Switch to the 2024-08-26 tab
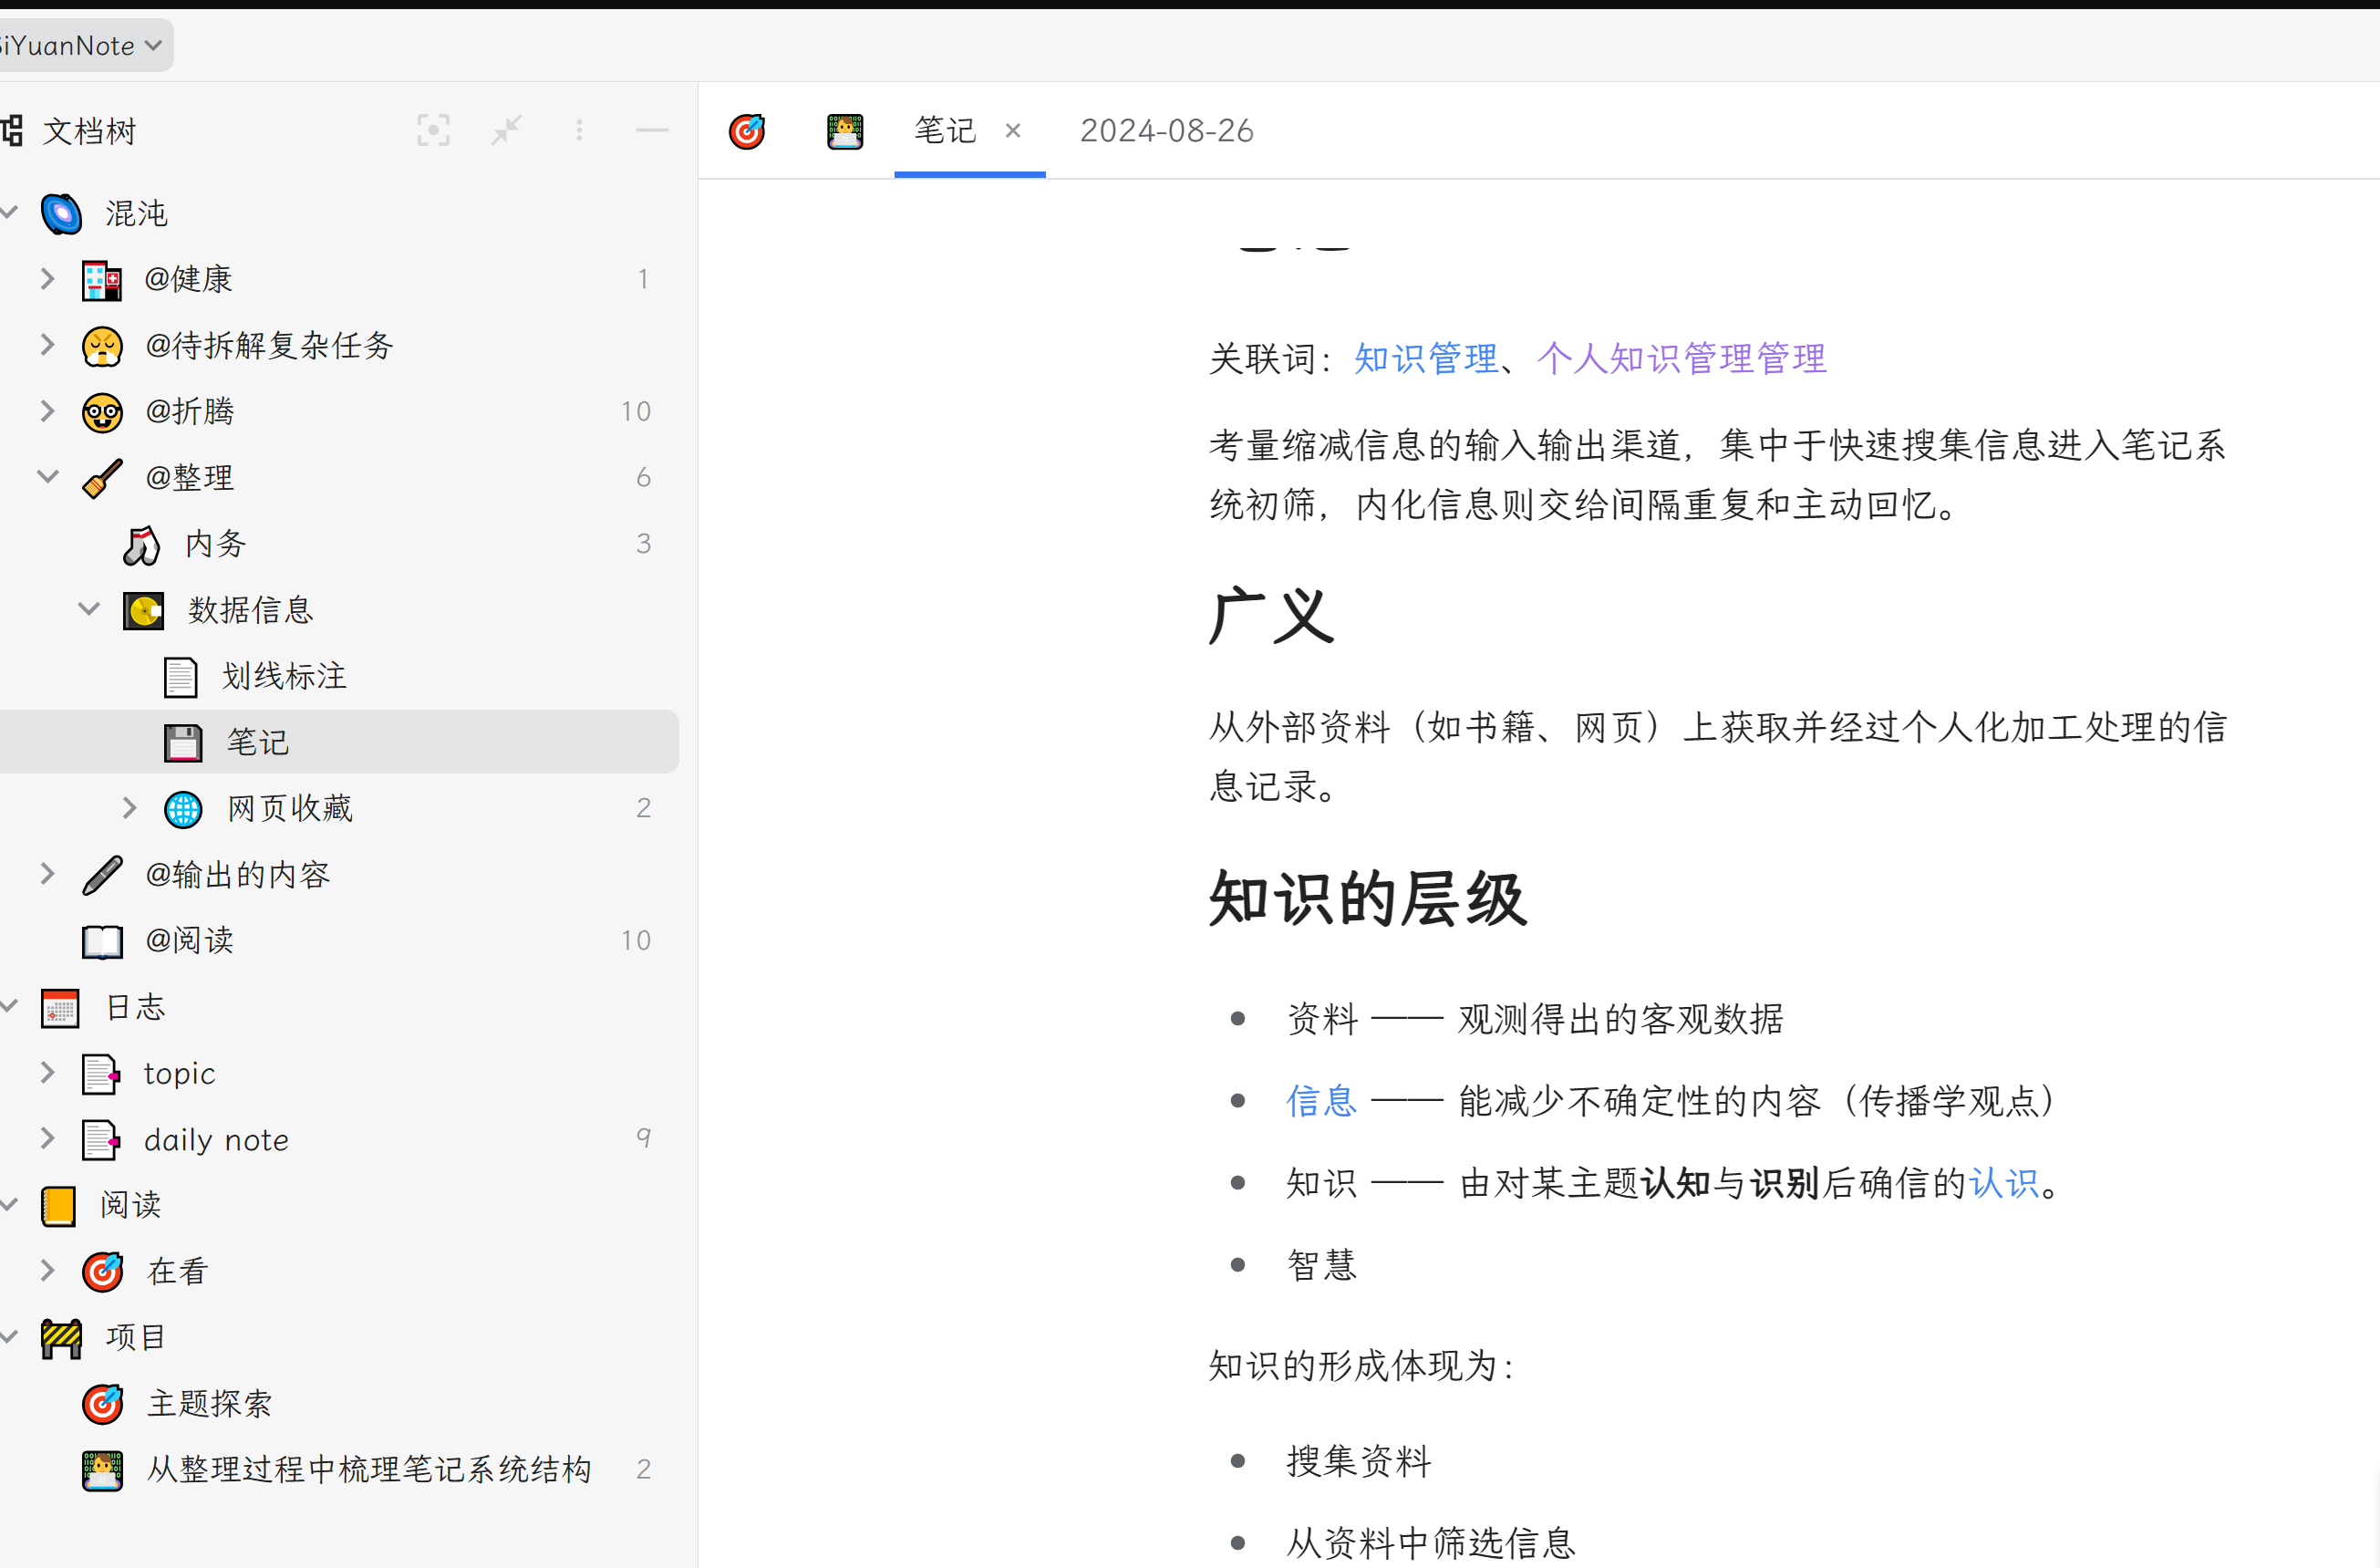 (x=1167, y=130)
